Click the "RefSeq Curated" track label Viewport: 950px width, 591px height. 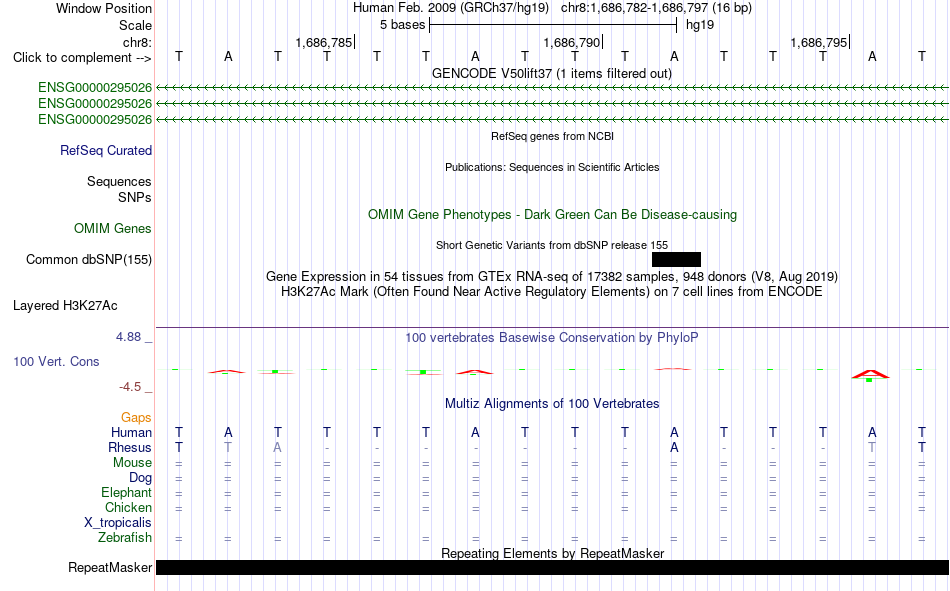pos(105,150)
